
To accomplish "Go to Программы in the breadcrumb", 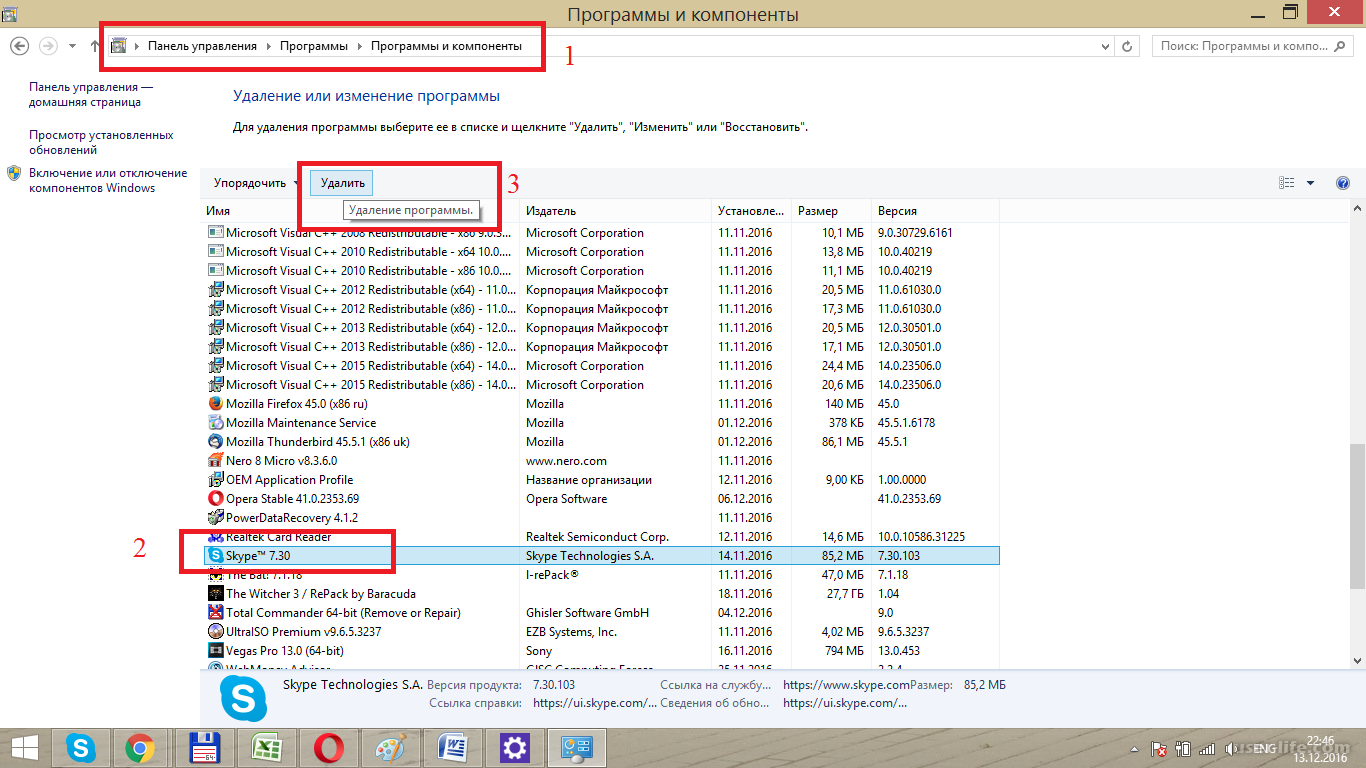I will 314,46.
